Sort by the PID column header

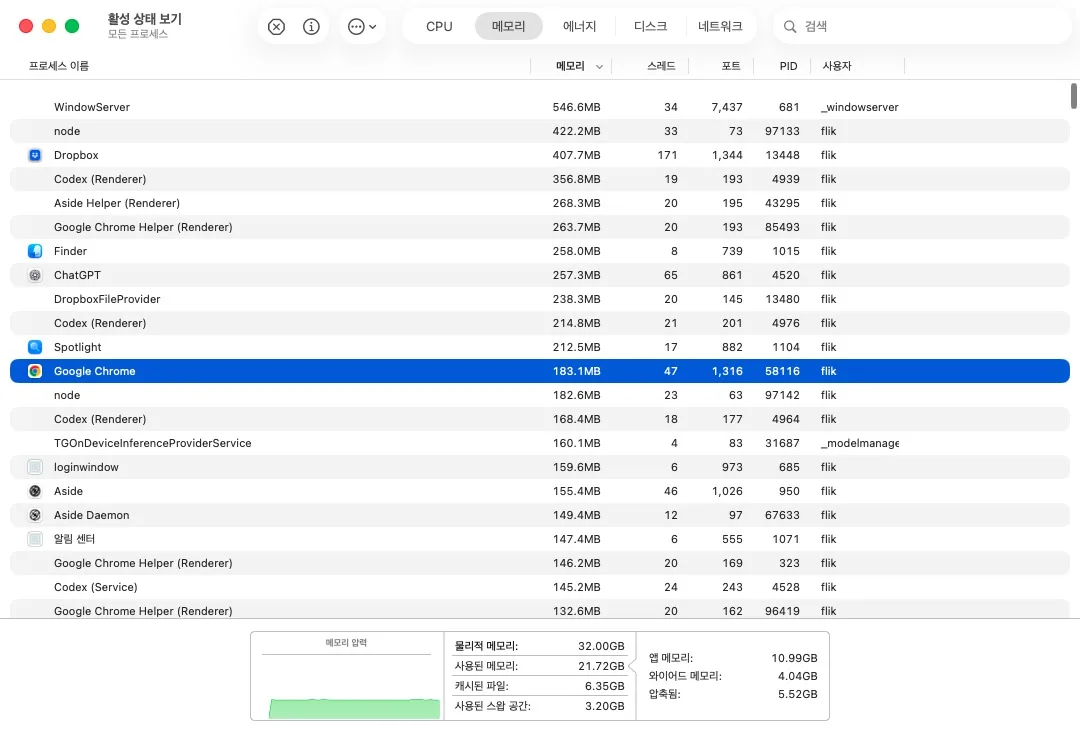788,66
